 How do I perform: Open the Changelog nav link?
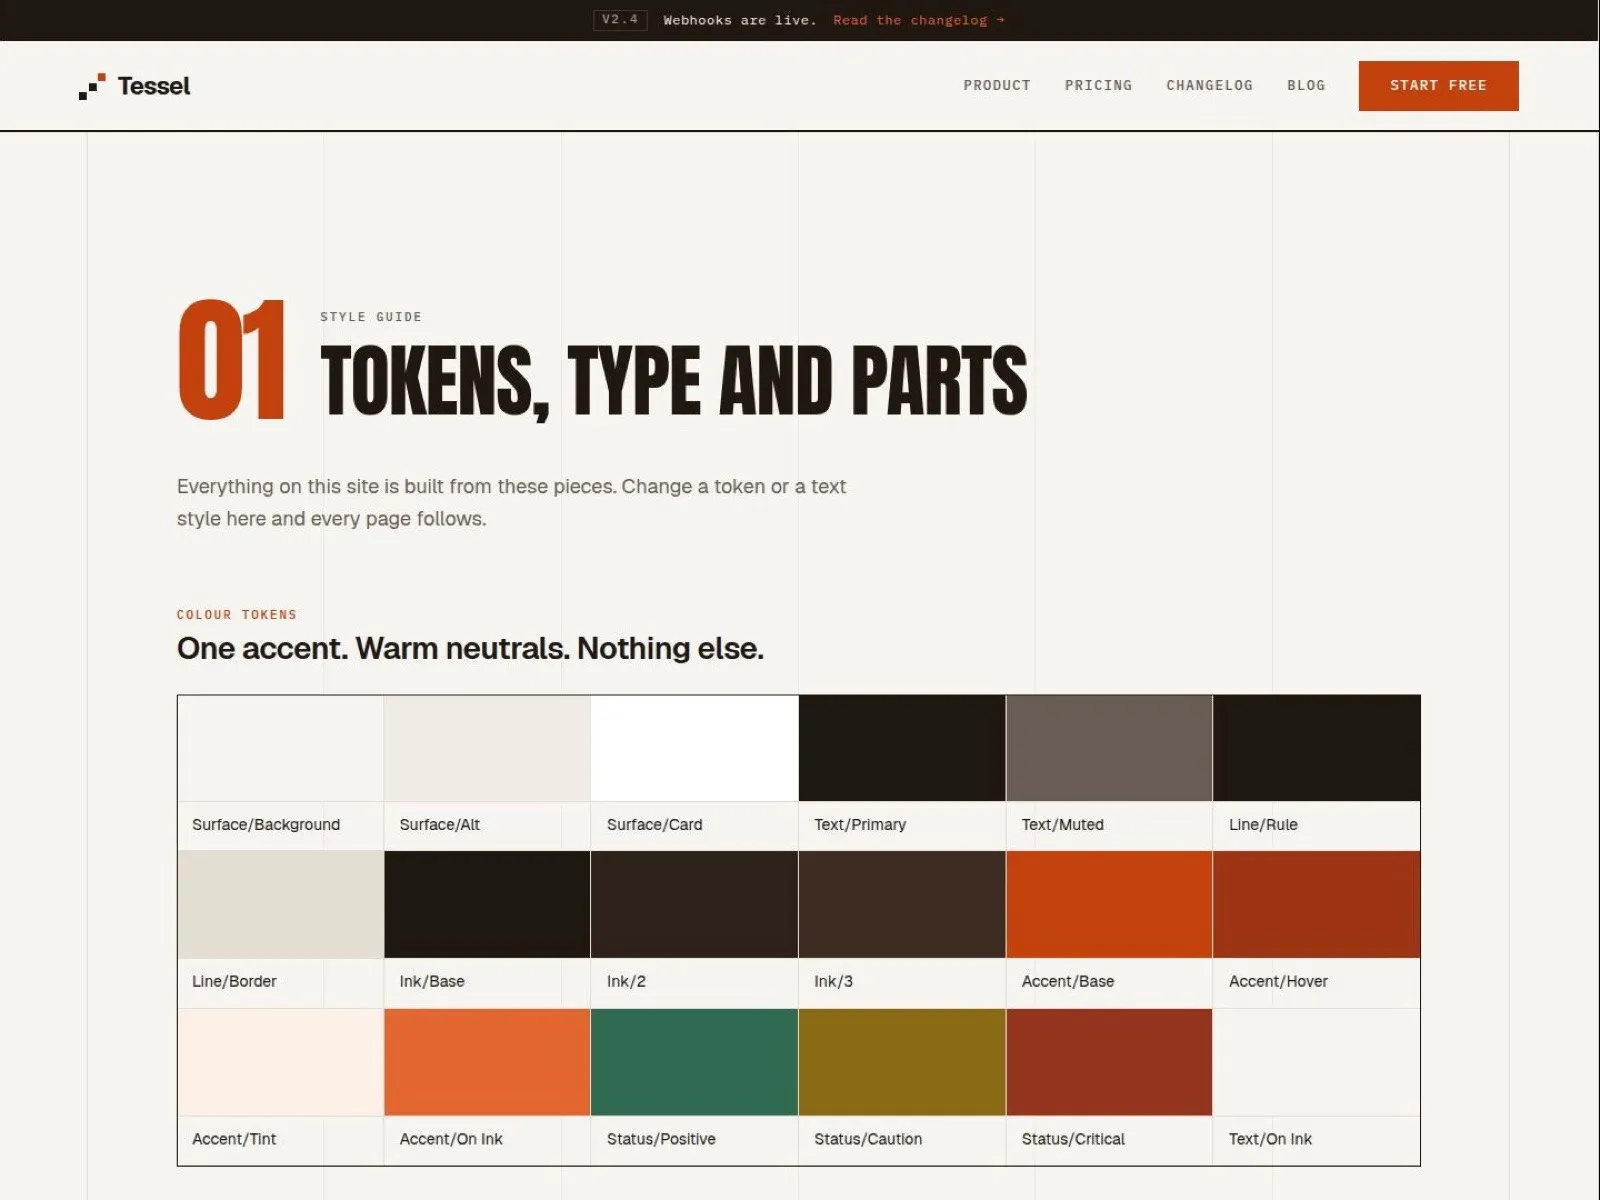click(x=1209, y=86)
